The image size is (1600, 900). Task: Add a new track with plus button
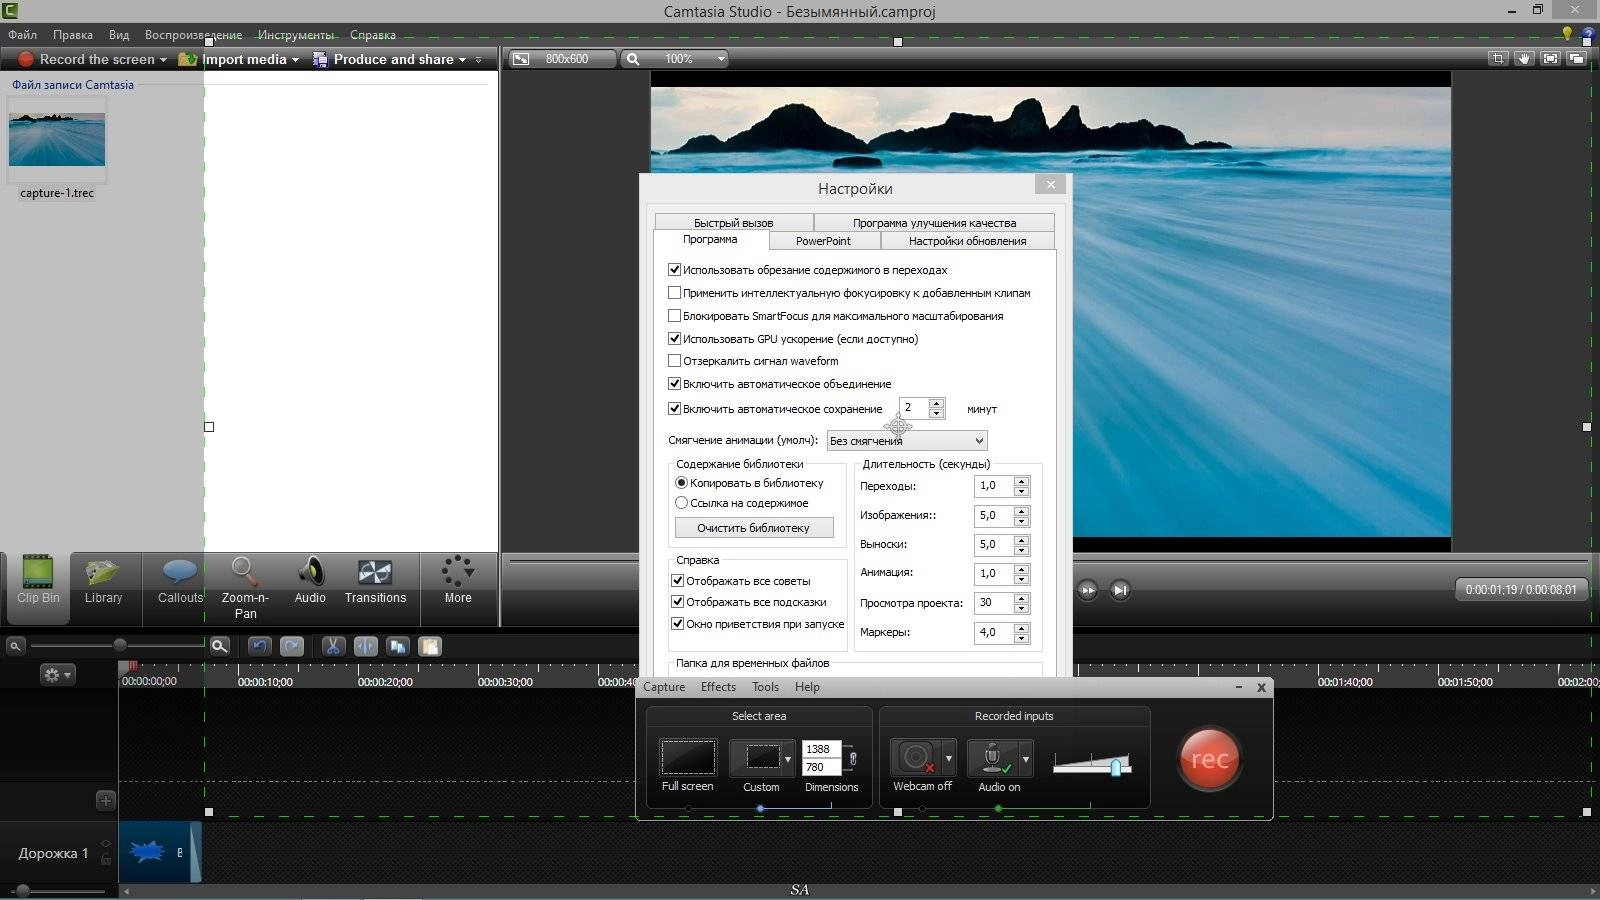point(106,800)
